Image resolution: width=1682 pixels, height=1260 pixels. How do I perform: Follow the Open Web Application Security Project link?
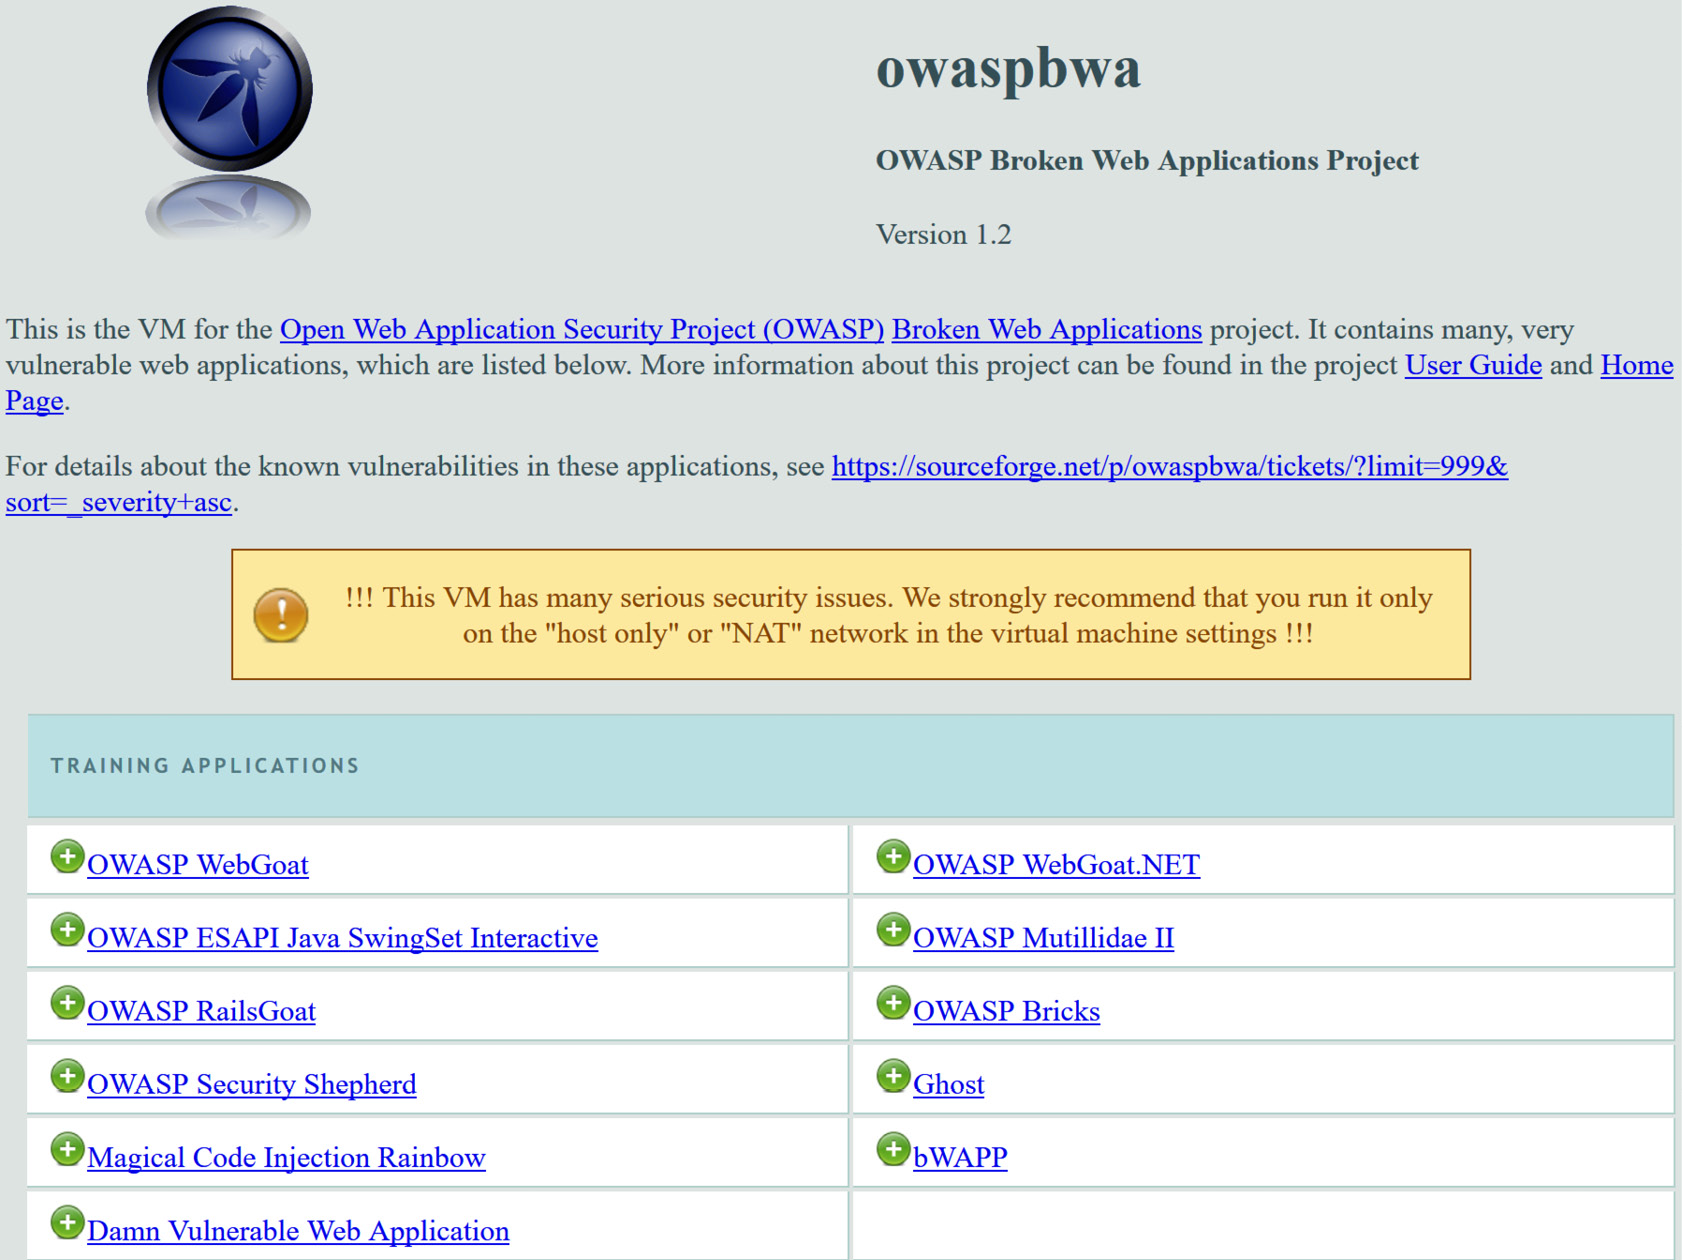click(x=582, y=329)
